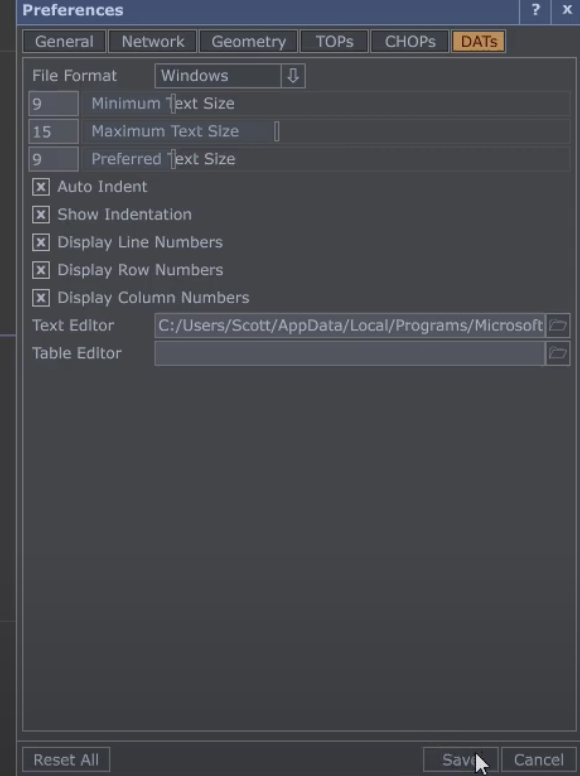Click the Maximum Text Size value field
Screen dimensions: 580x776
coord(53,132)
